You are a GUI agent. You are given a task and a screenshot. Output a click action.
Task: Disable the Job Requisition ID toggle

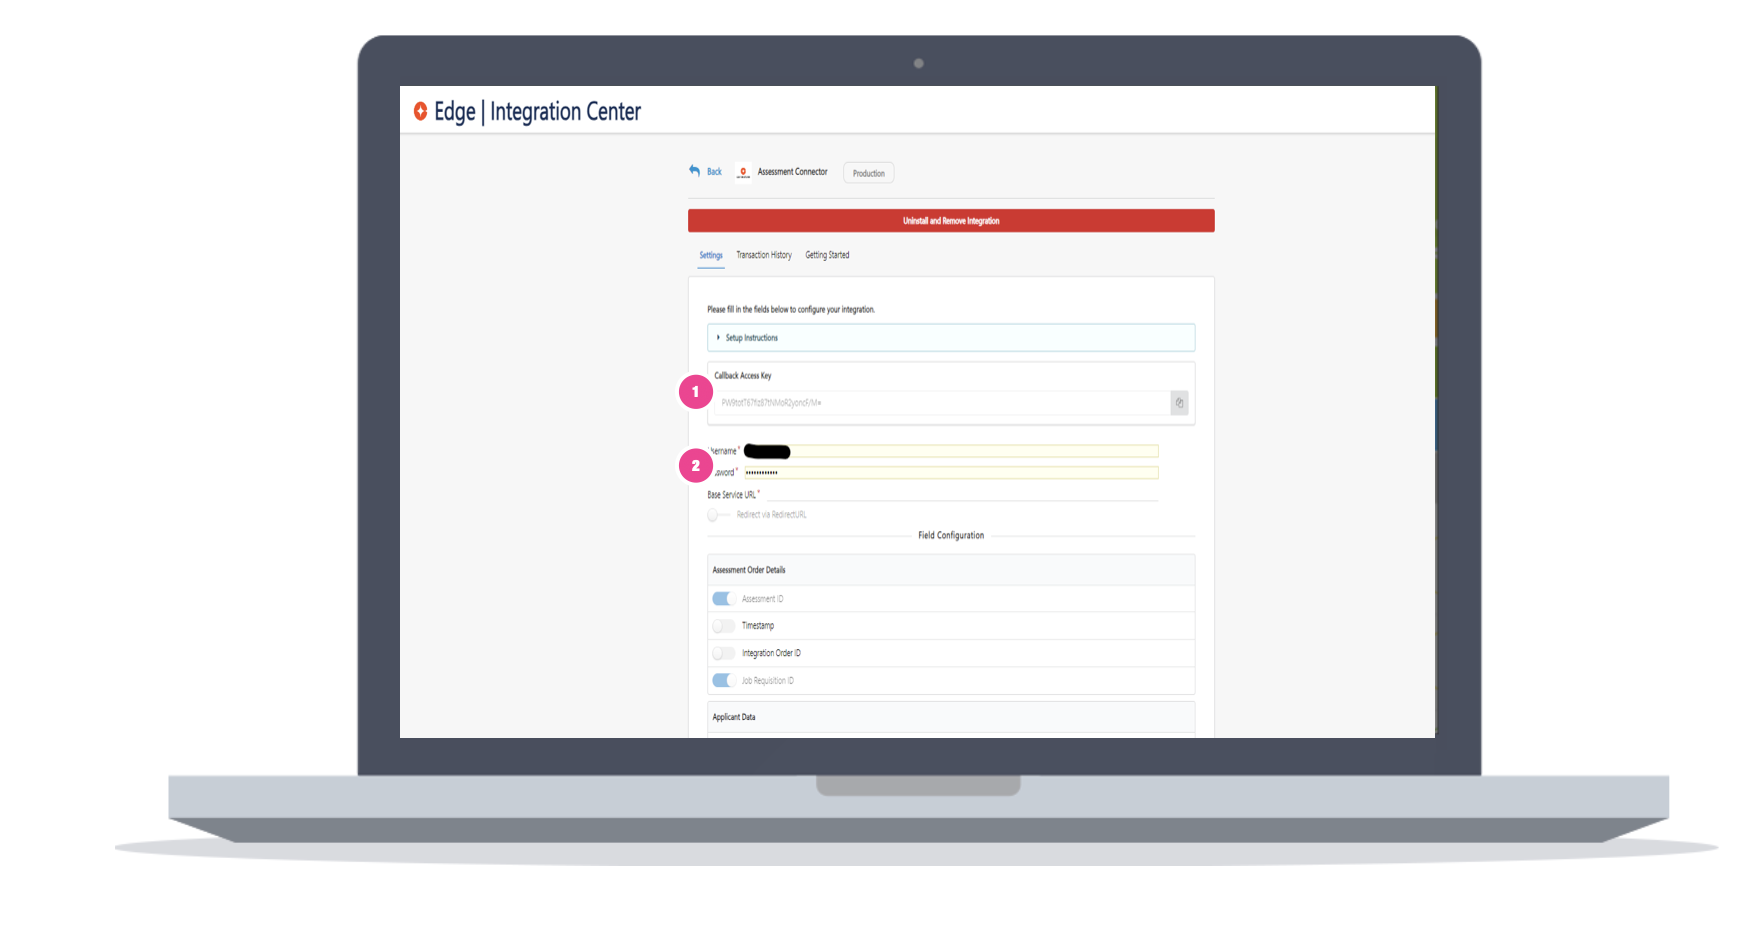point(723,681)
